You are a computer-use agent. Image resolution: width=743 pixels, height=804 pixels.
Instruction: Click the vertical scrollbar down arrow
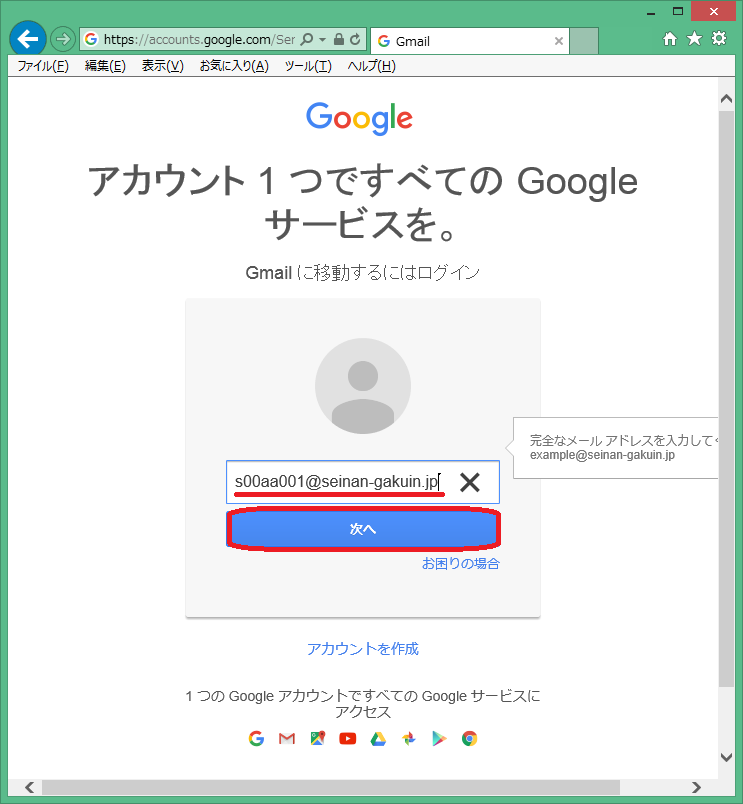pos(726,757)
